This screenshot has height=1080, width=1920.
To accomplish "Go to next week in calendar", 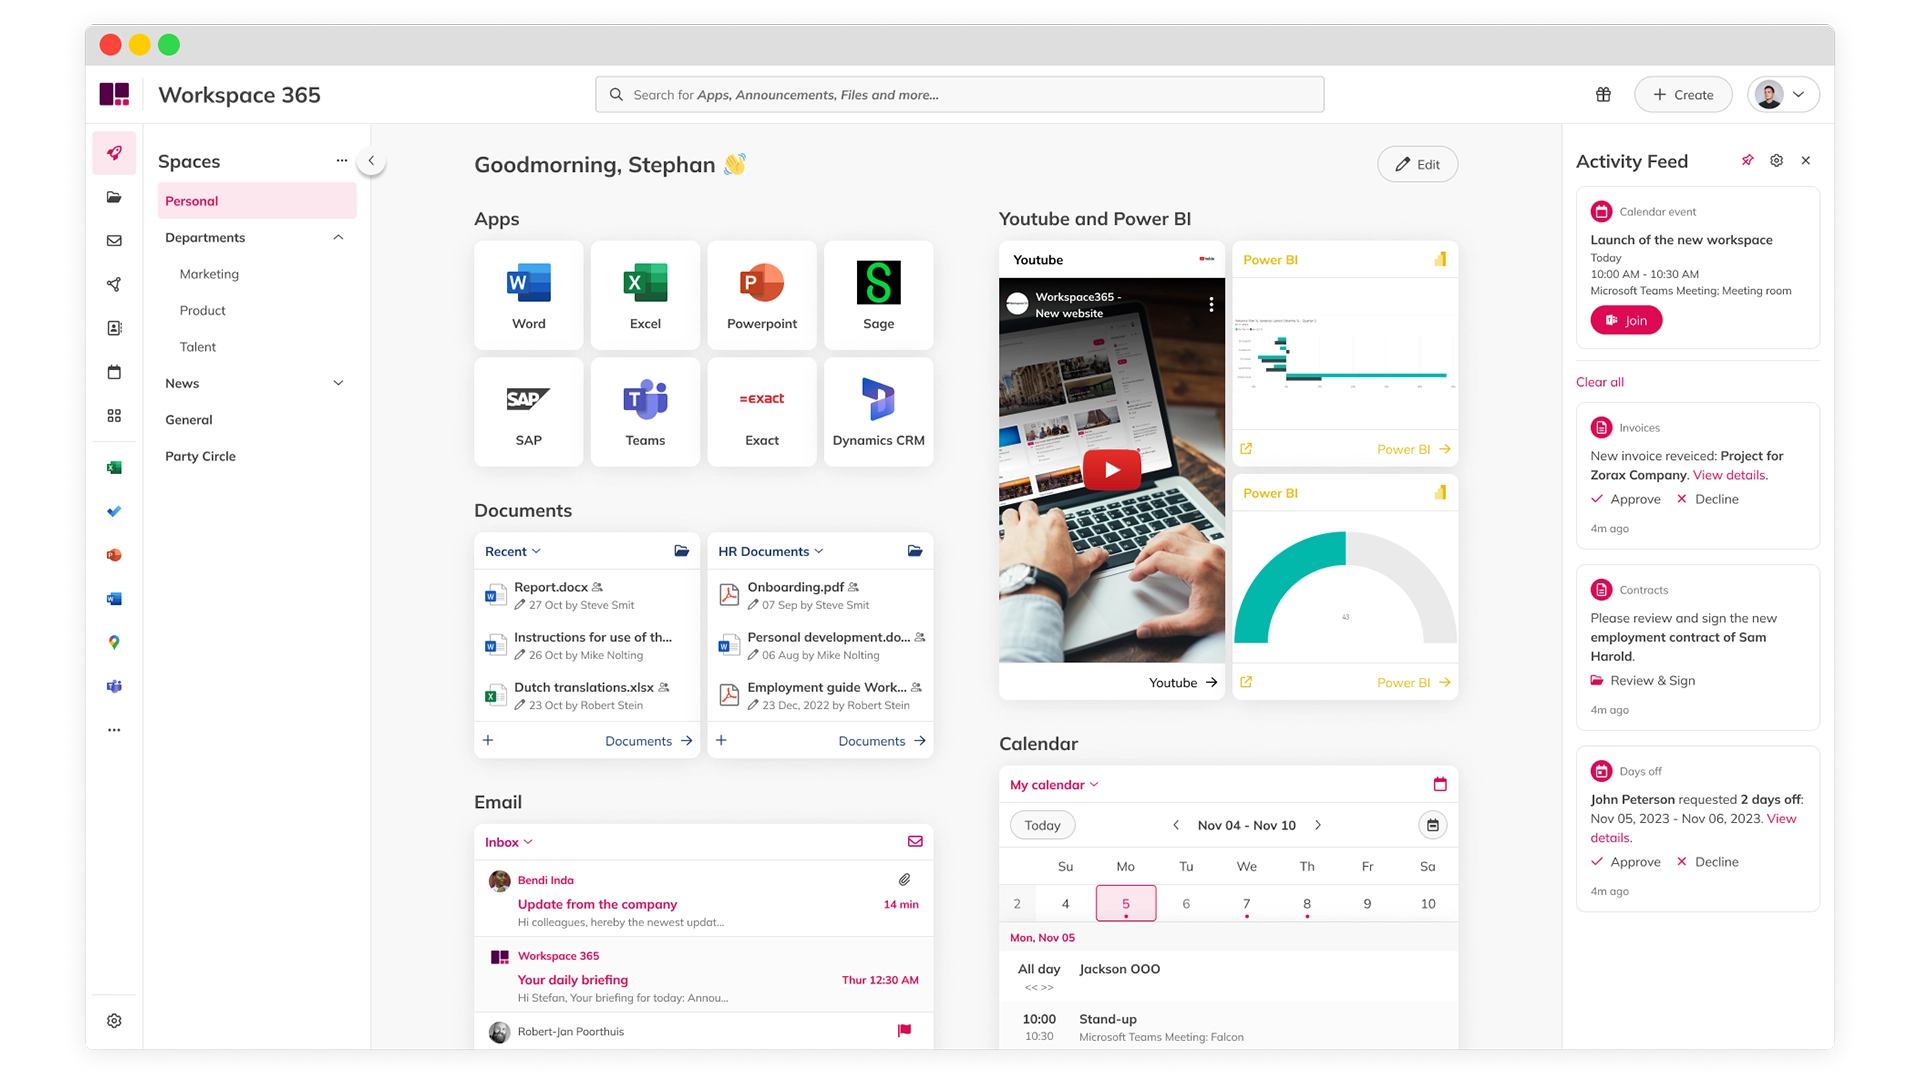I will [1318, 825].
